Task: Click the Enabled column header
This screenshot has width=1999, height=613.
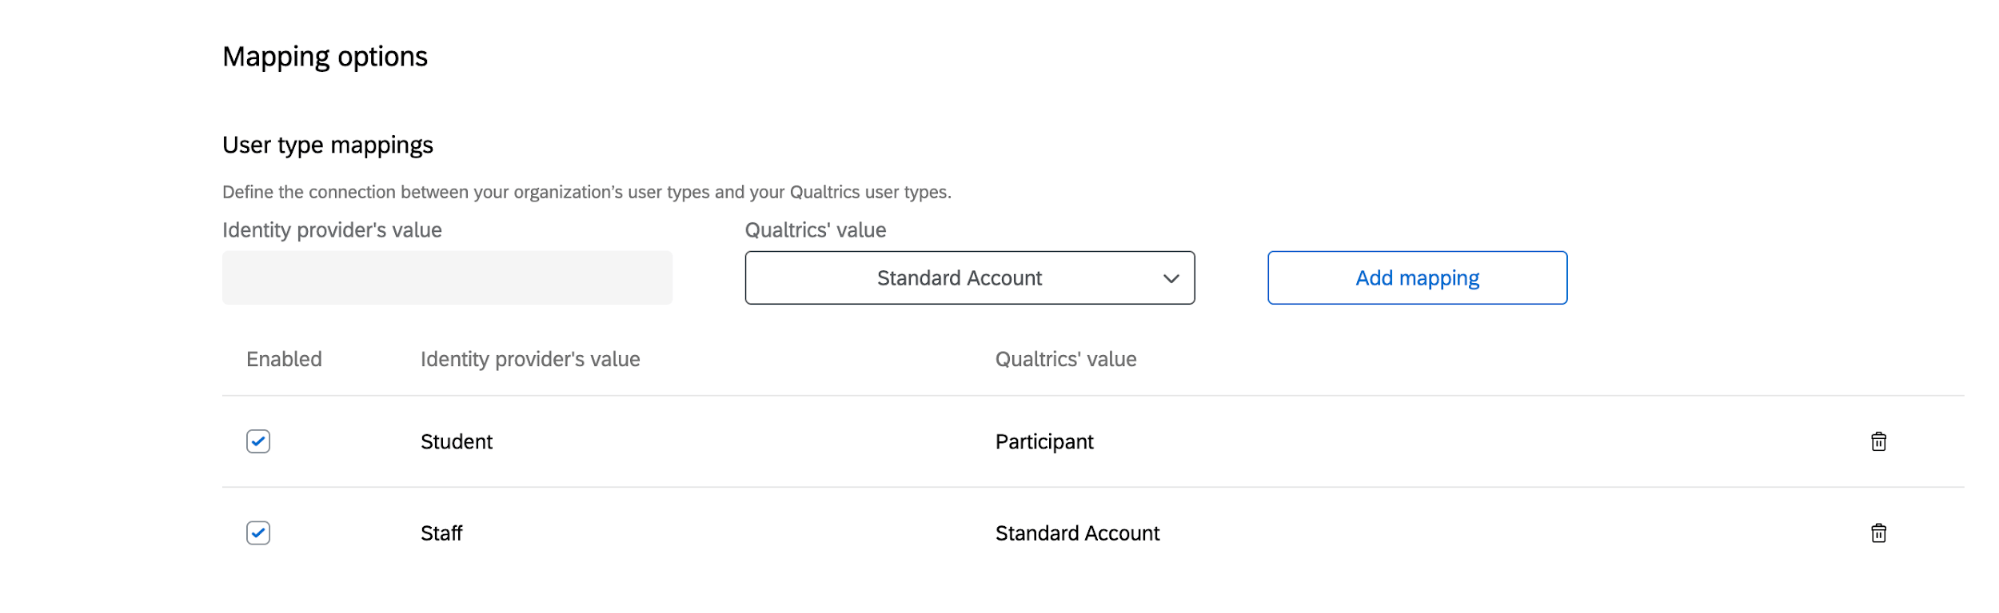Action: (284, 359)
